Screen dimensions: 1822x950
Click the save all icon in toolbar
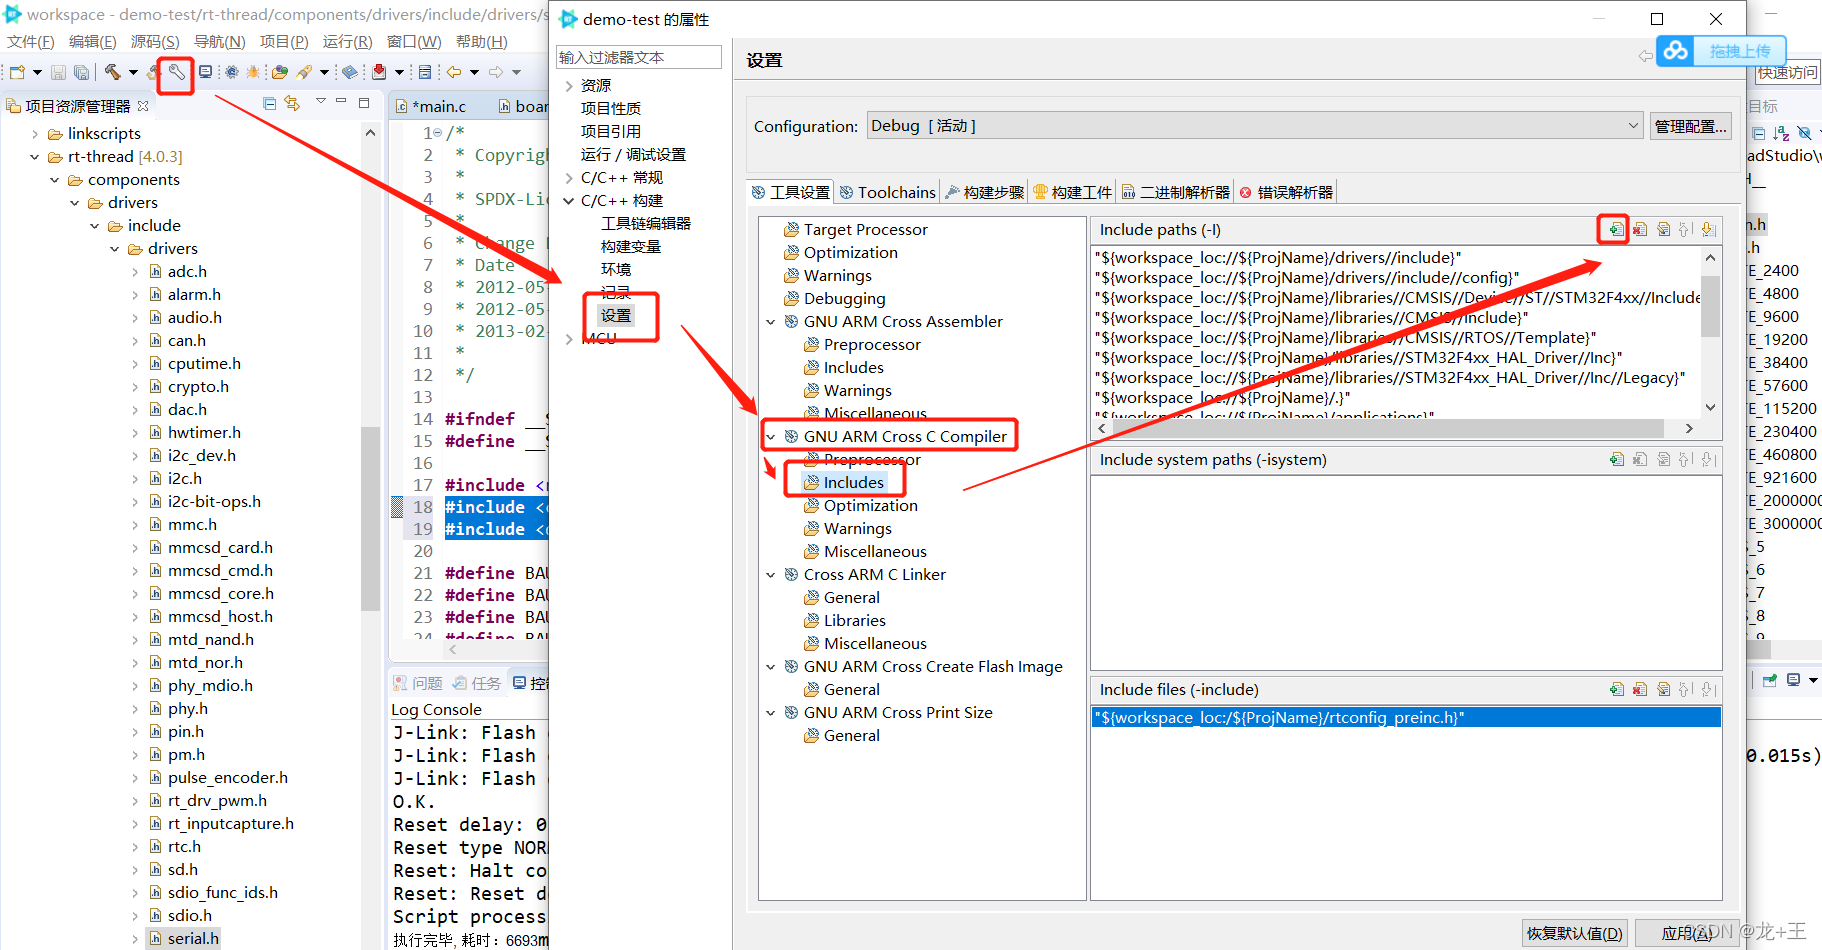(81, 72)
